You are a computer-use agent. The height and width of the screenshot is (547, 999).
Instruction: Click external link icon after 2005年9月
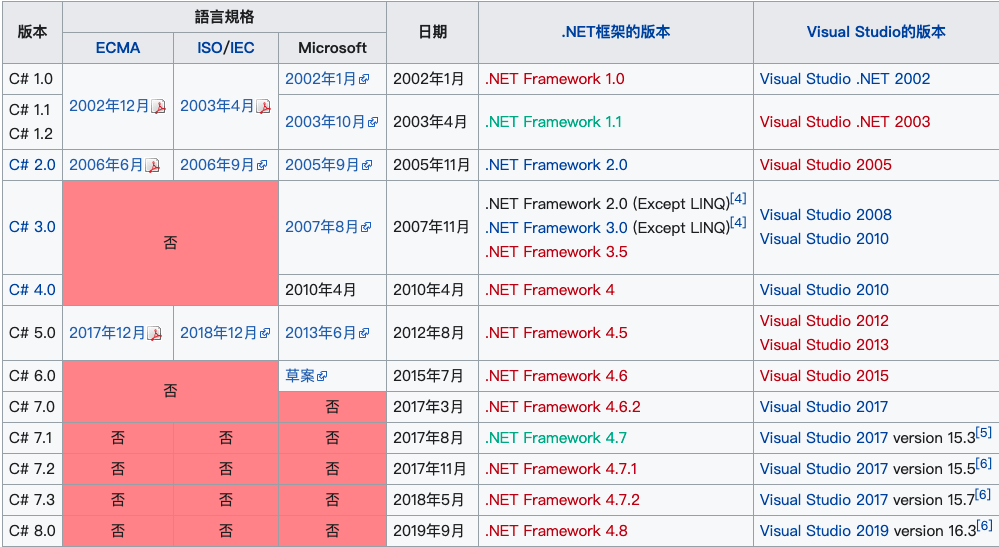[x=367, y=166]
